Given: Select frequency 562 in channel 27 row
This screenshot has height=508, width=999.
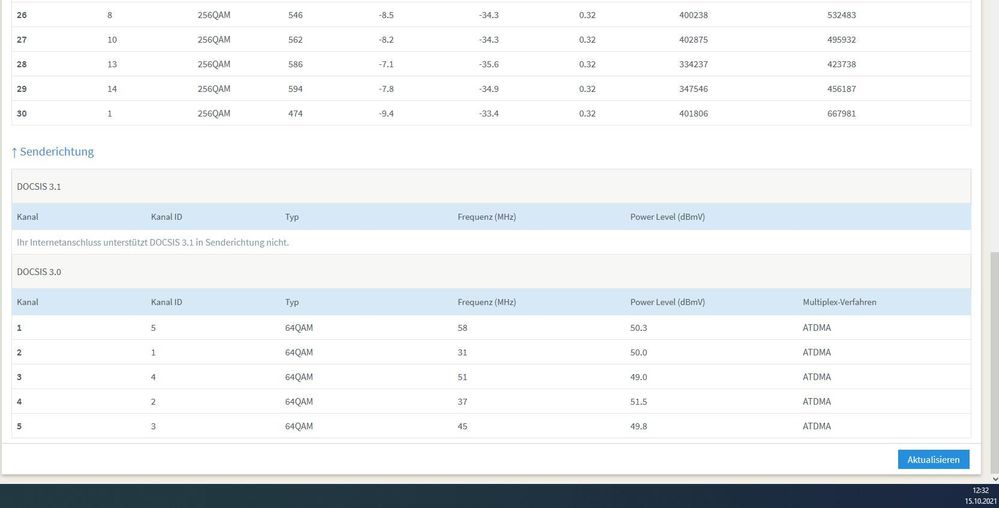Looking at the screenshot, I should click(295, 40).
